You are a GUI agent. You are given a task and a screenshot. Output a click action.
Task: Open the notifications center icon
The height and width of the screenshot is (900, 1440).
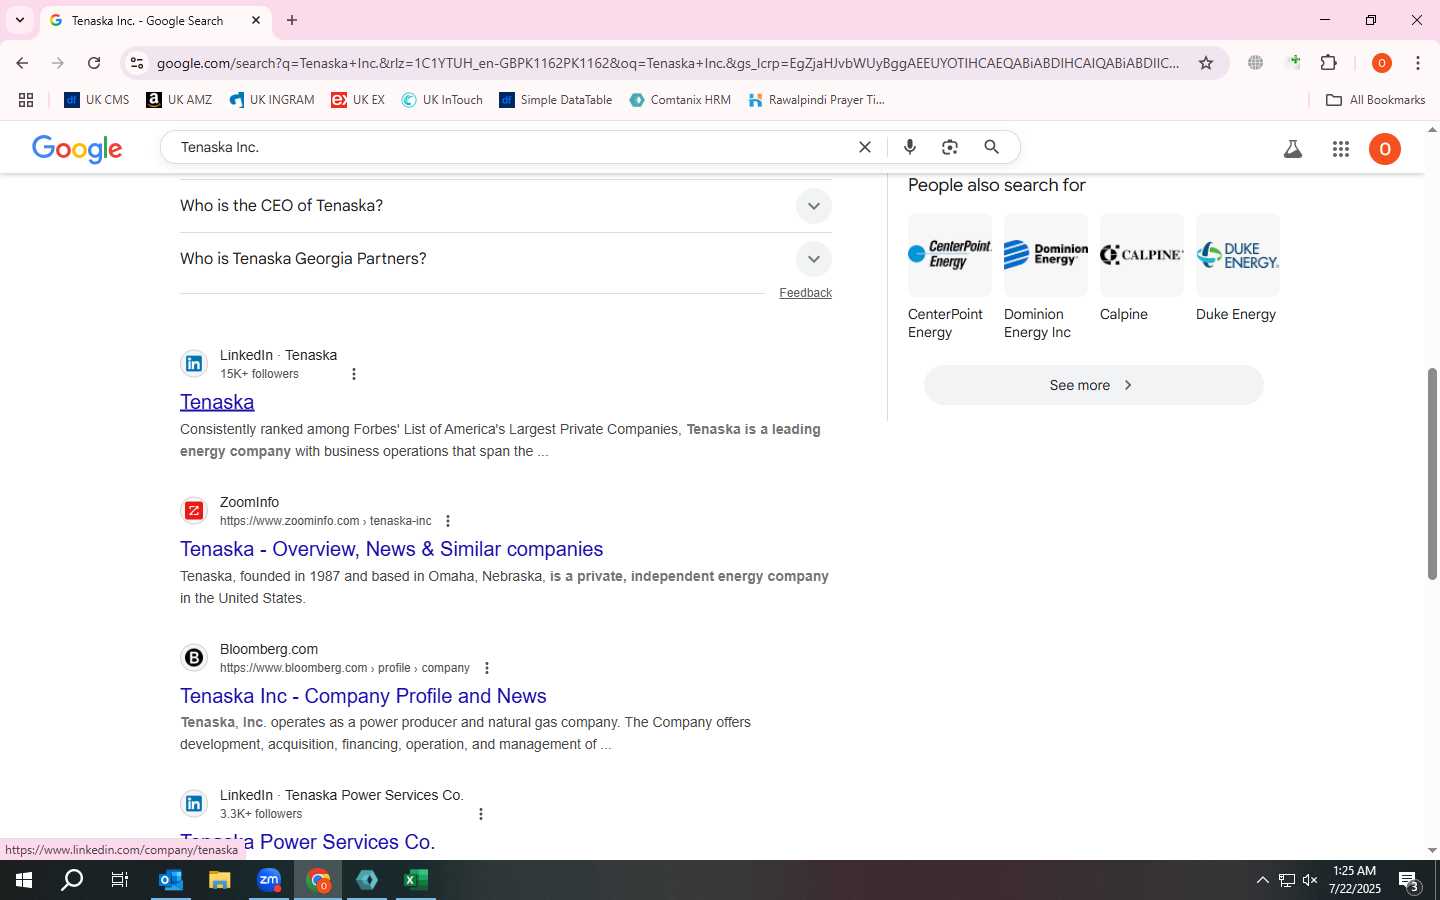[x=1410, y=881]
